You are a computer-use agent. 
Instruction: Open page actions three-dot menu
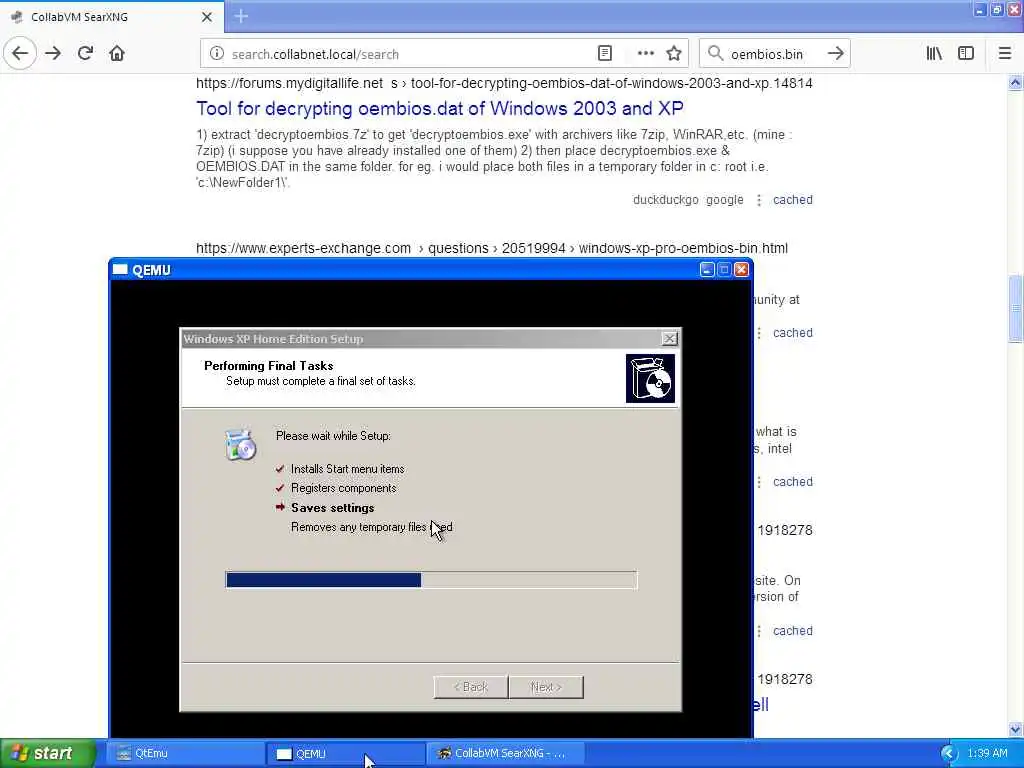coord(645,54)
